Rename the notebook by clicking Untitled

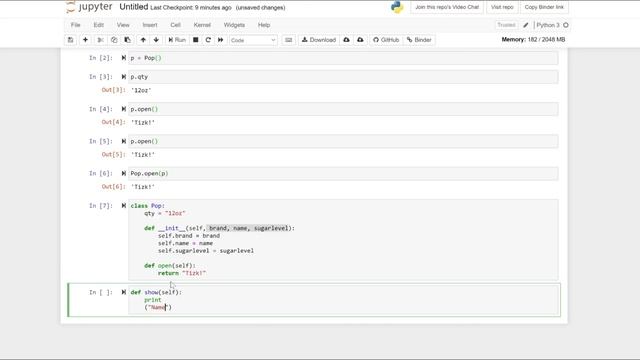(x=133, y=7)
